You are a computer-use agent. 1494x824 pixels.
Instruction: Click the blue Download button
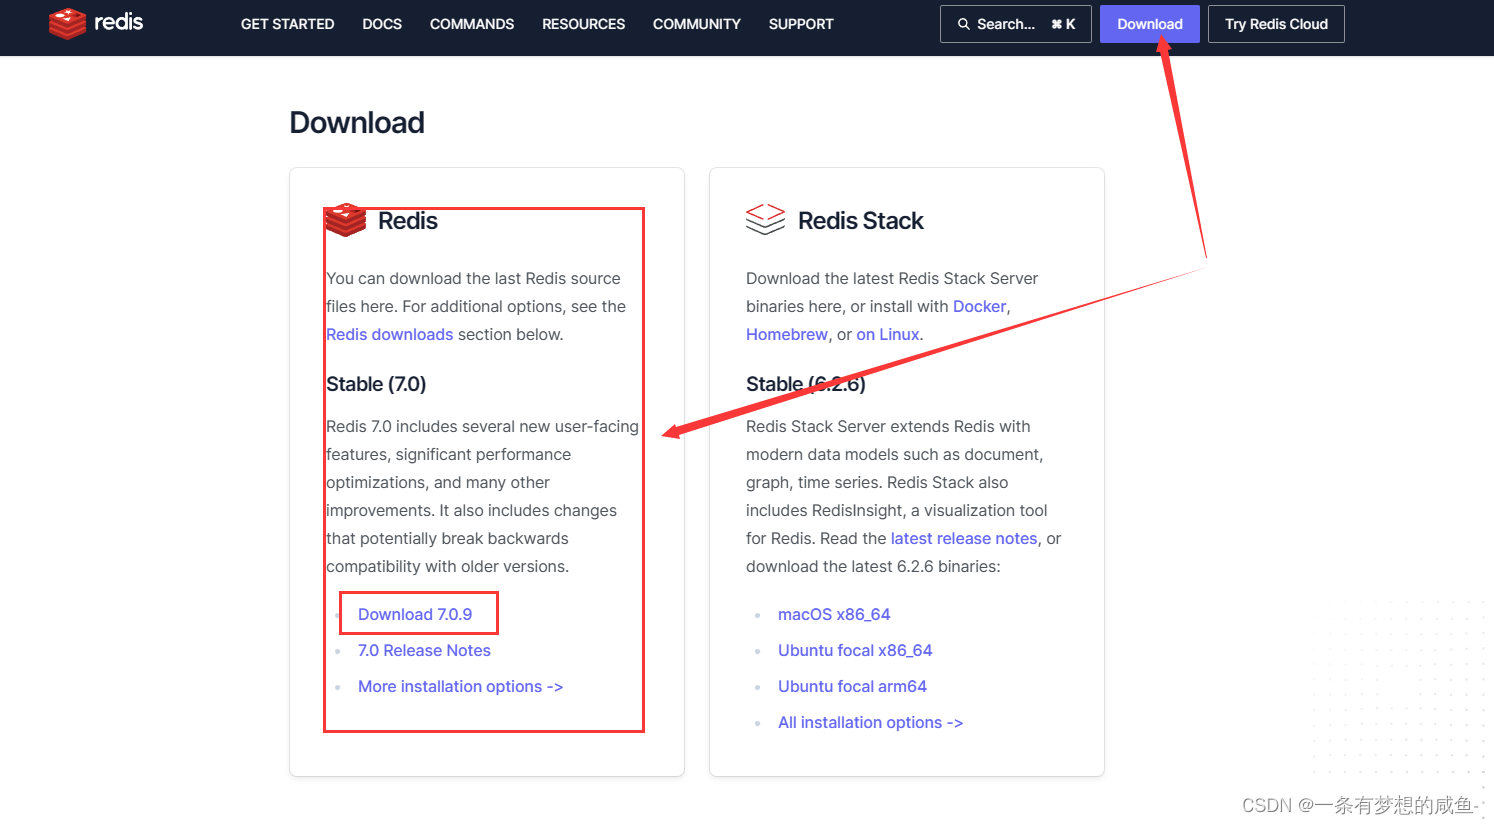[1150, 24]
